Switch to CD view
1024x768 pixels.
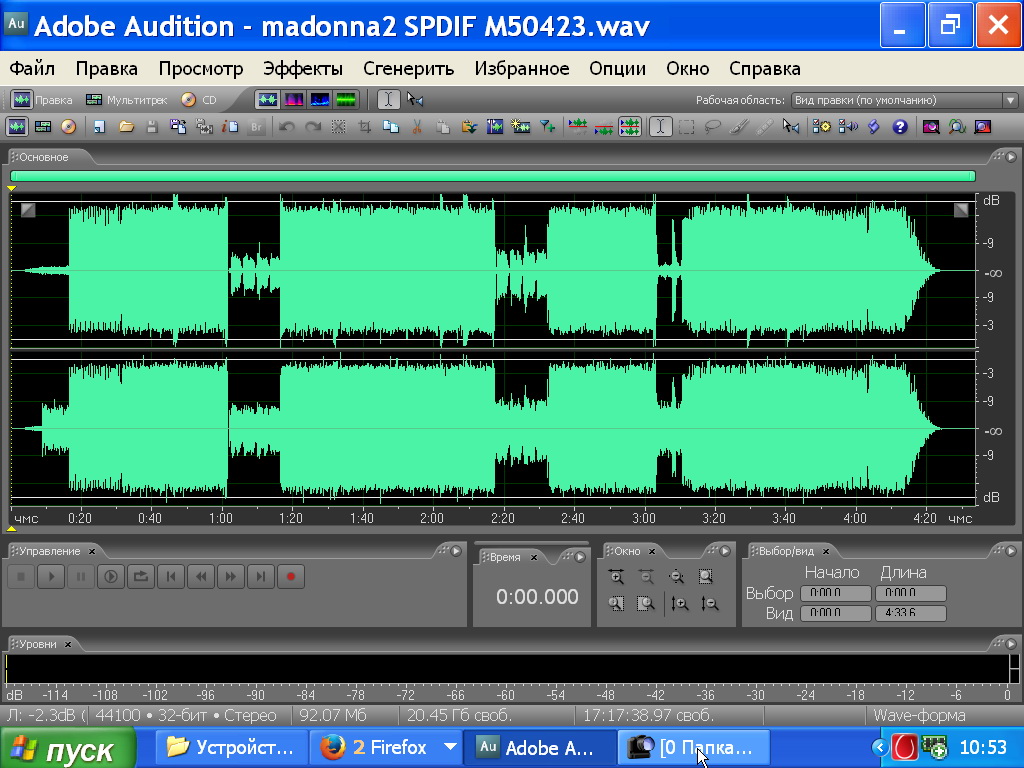click(x=199, y=100)
